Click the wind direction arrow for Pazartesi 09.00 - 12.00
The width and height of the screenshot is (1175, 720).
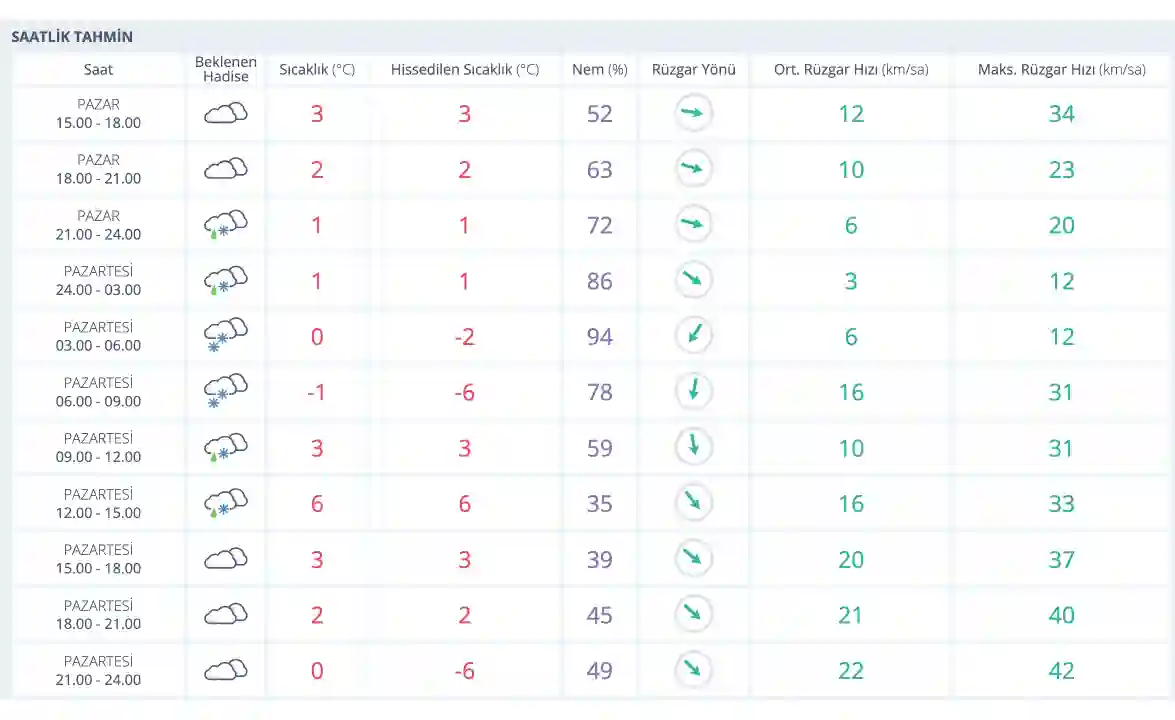(693, 447)
